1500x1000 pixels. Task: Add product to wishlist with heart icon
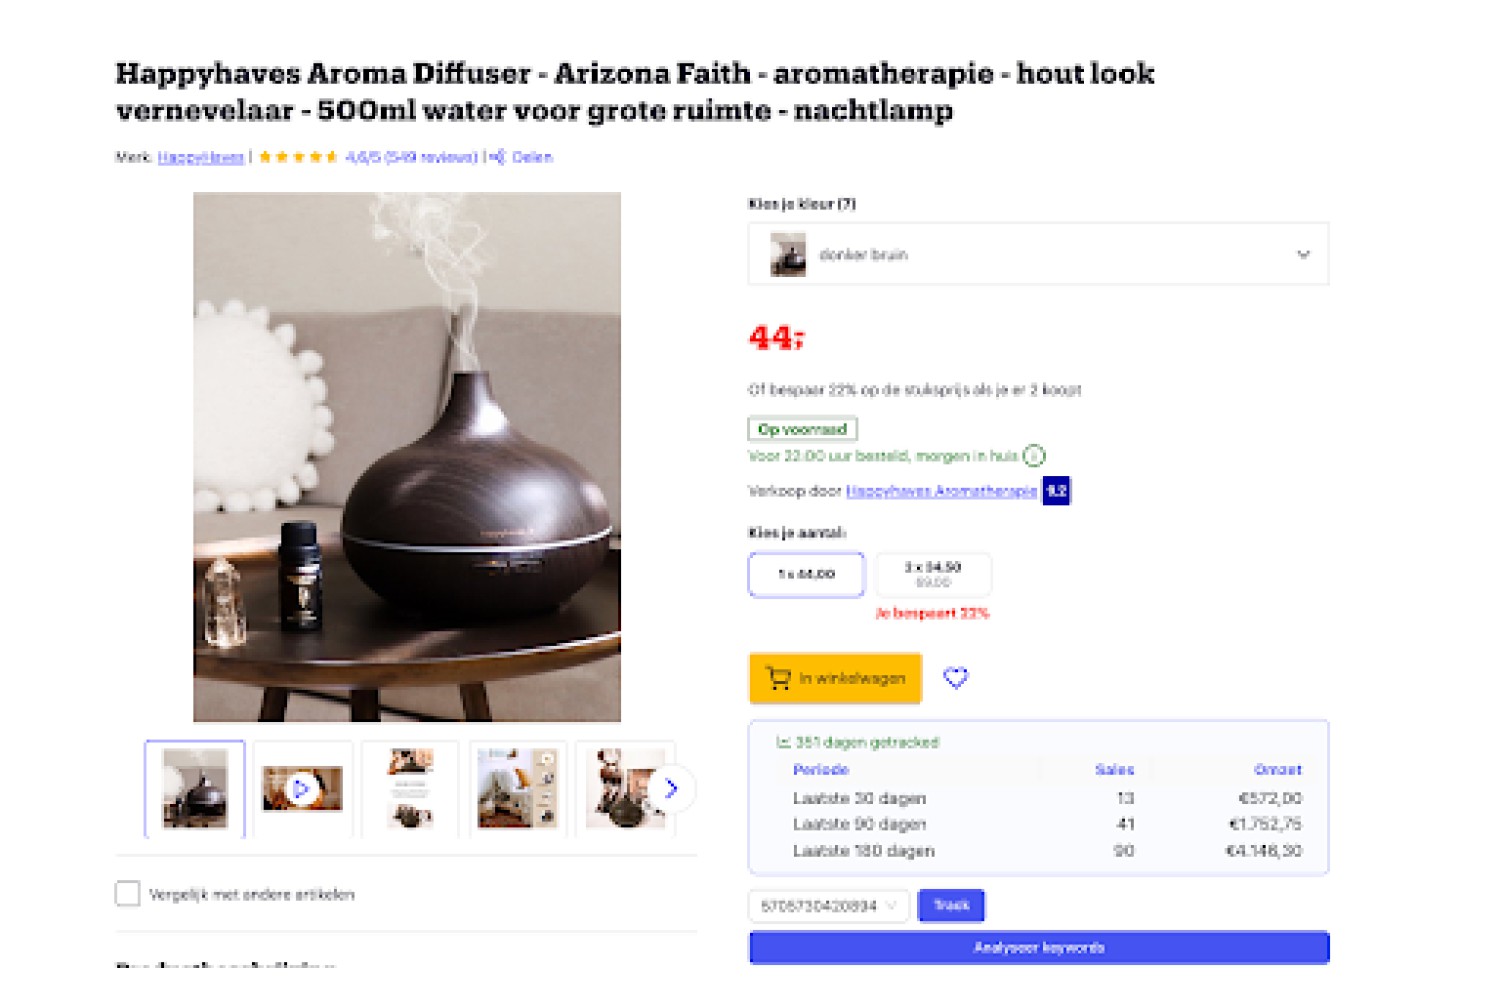(x=956, y=678)
